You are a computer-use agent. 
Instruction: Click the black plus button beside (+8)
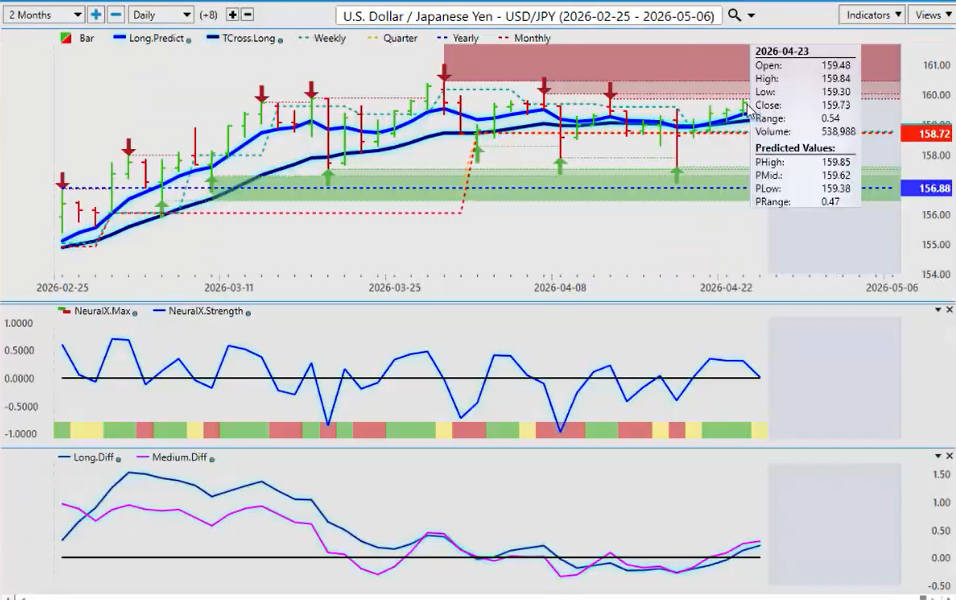pyautogui.click(x=233, y=15)
